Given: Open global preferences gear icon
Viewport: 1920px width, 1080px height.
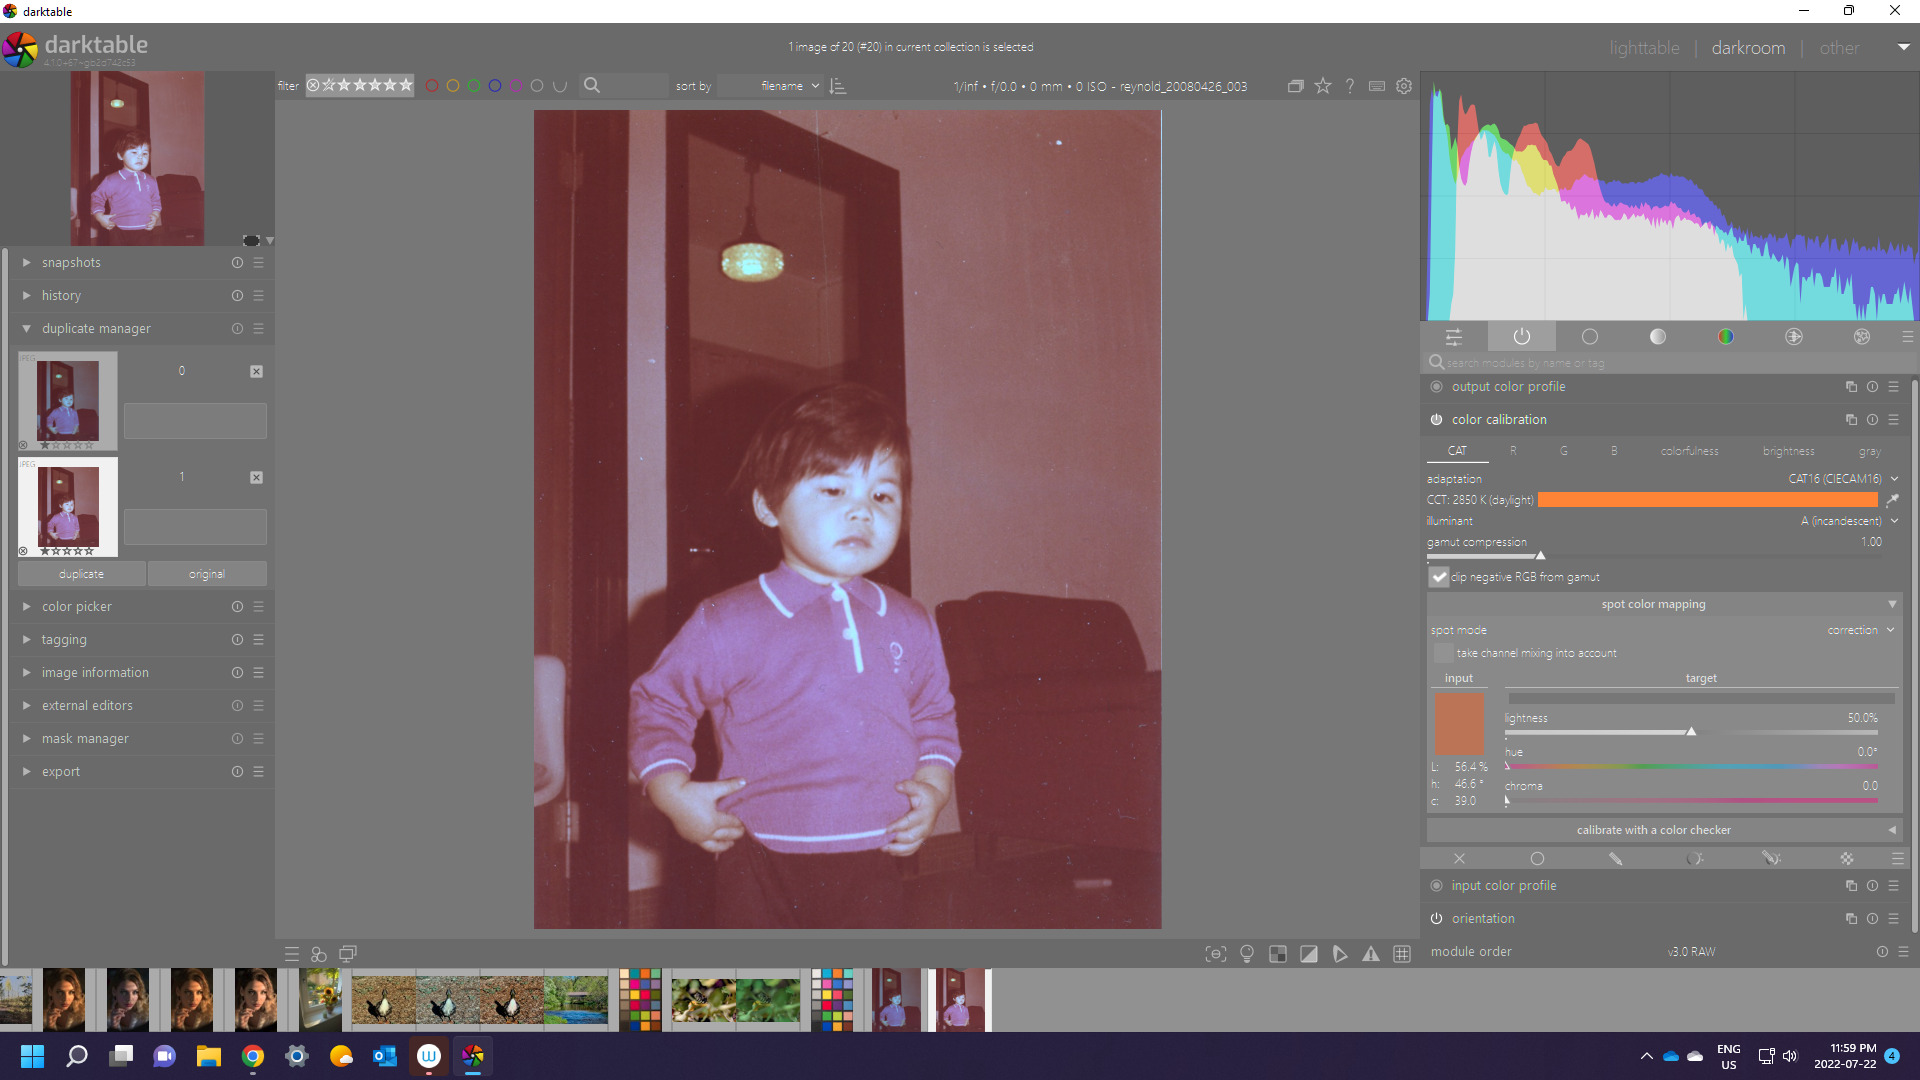Looking at the screenshot, I should click(1404, 86).
